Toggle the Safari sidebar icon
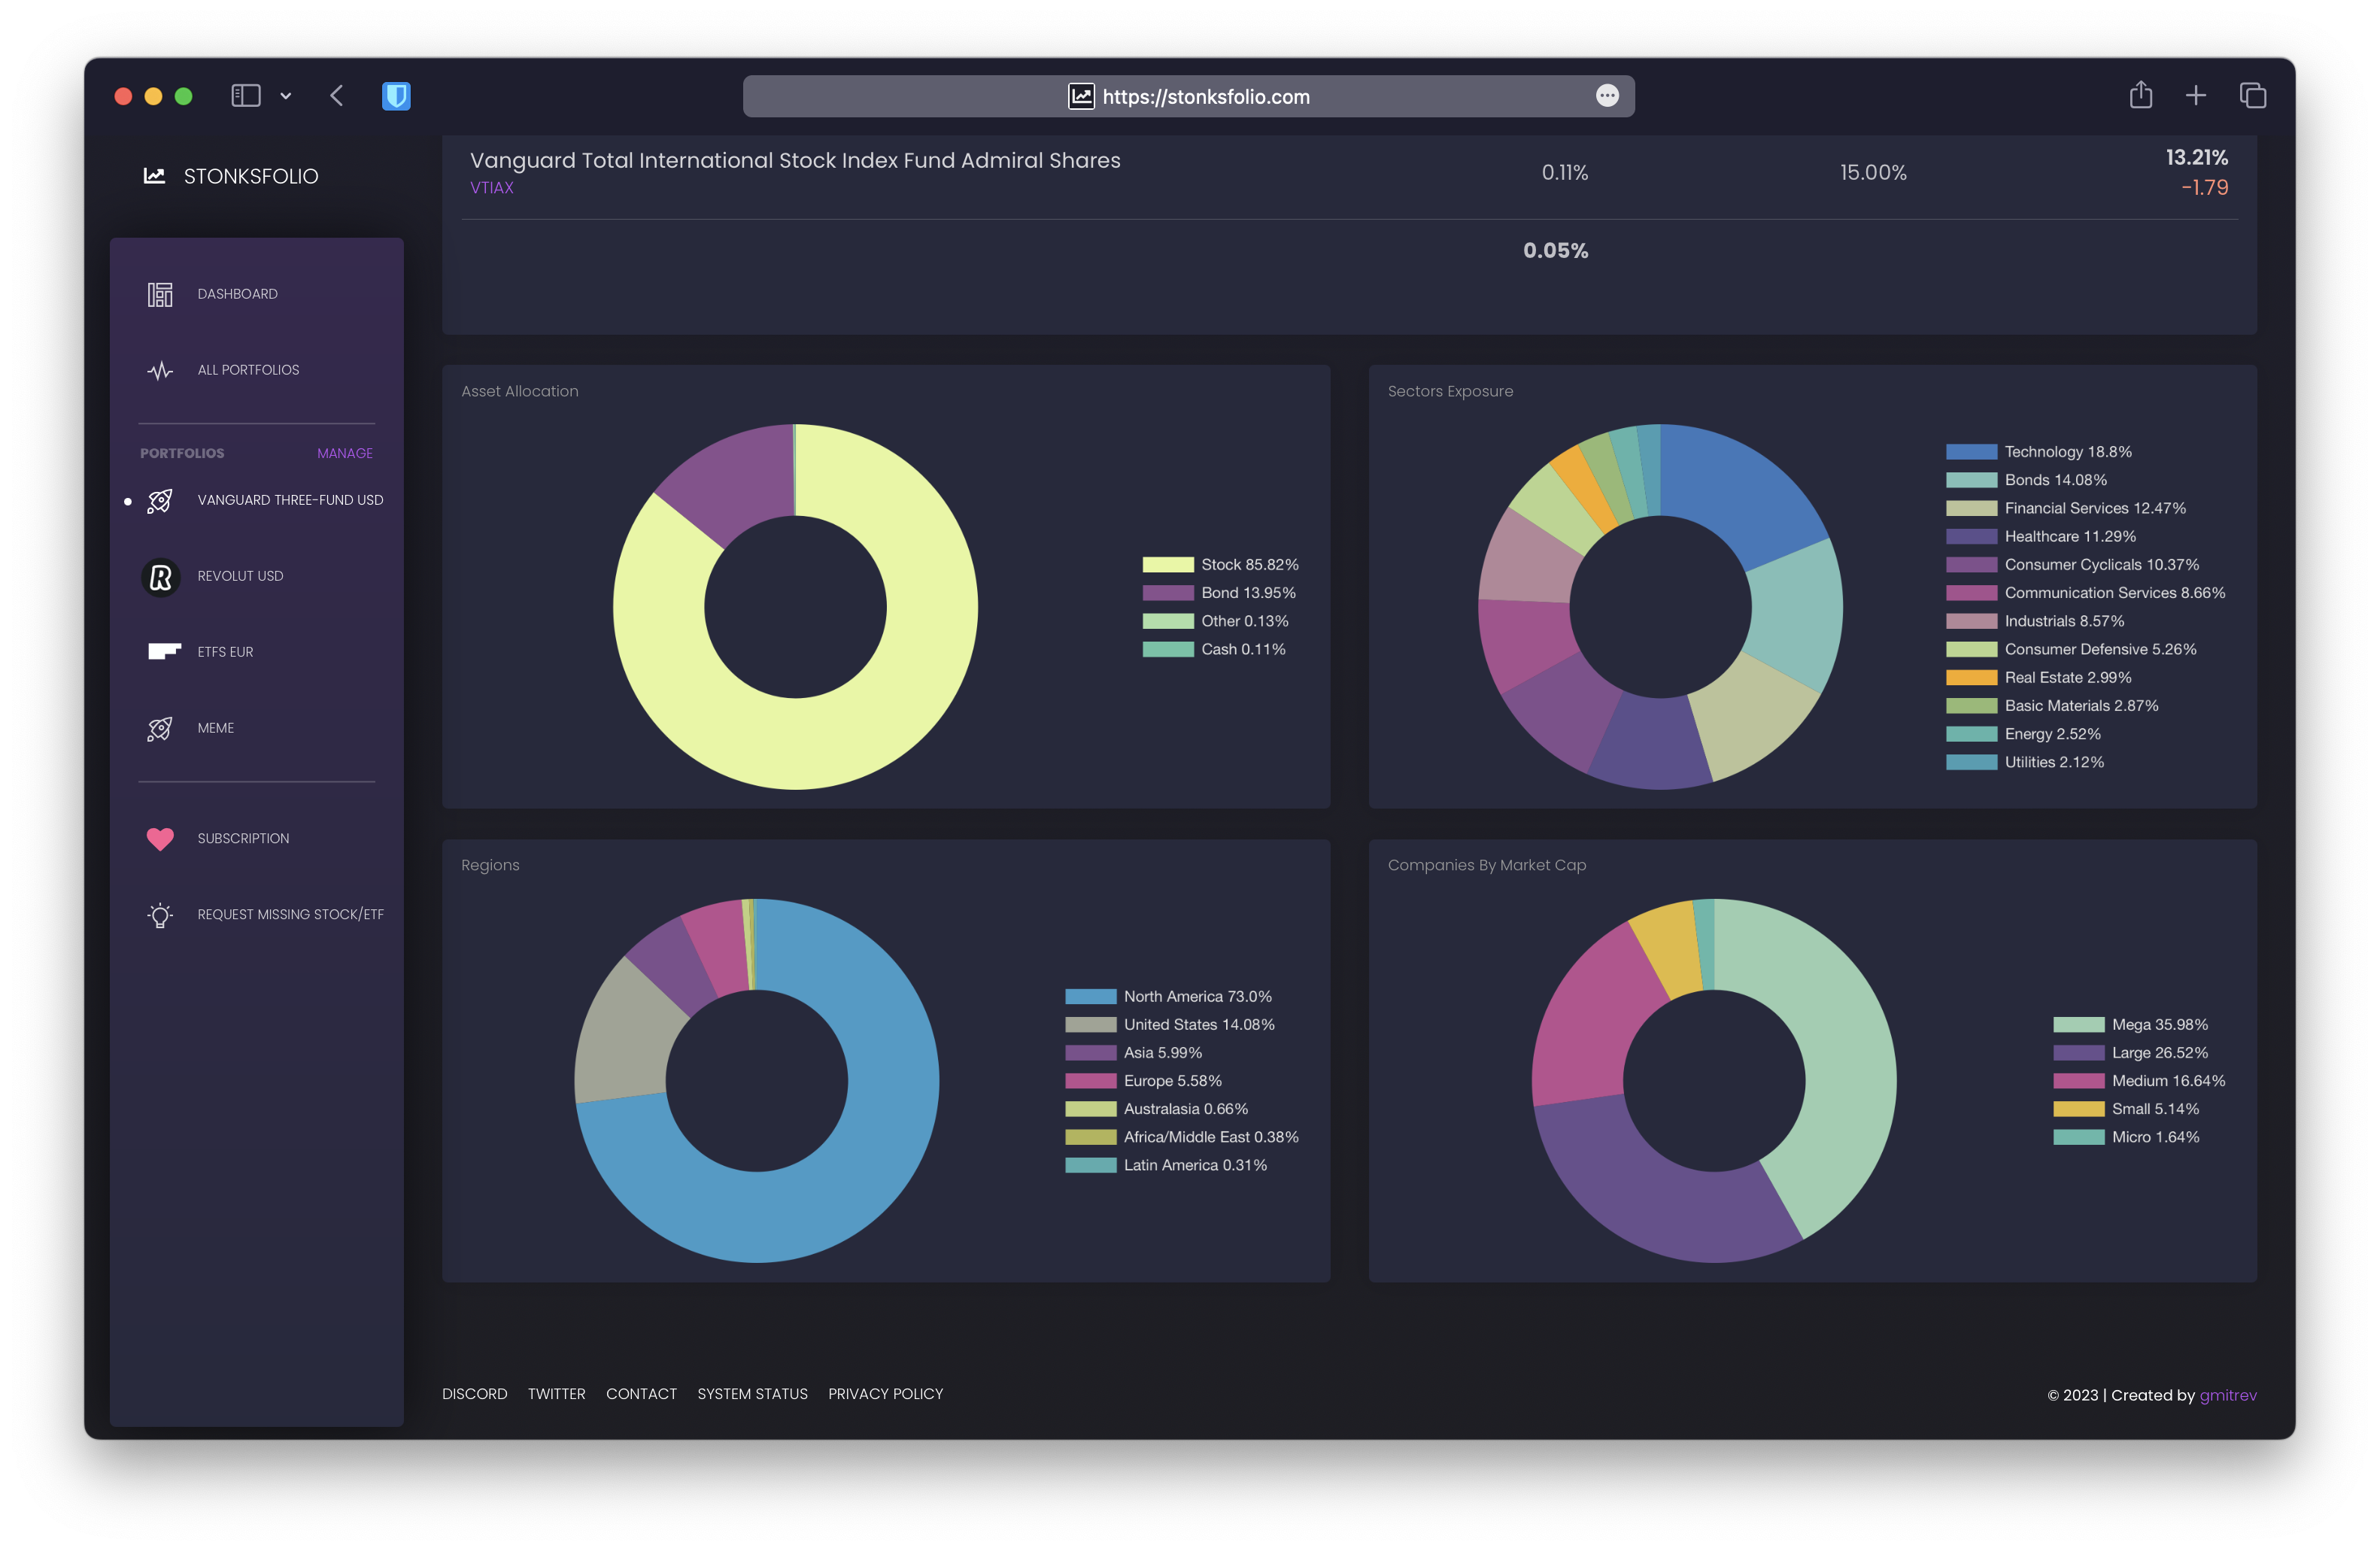2380x1551 pixels. [x=246, y=96]
